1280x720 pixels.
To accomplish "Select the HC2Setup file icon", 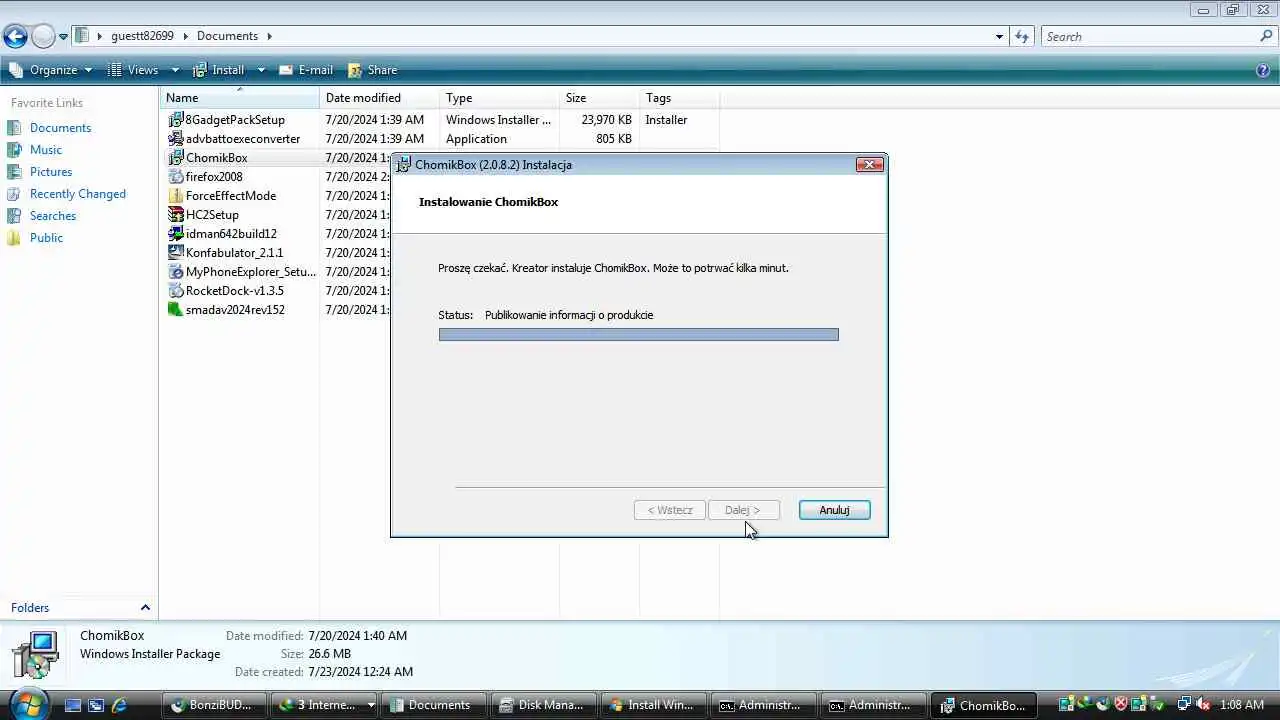I will (176, 215).
